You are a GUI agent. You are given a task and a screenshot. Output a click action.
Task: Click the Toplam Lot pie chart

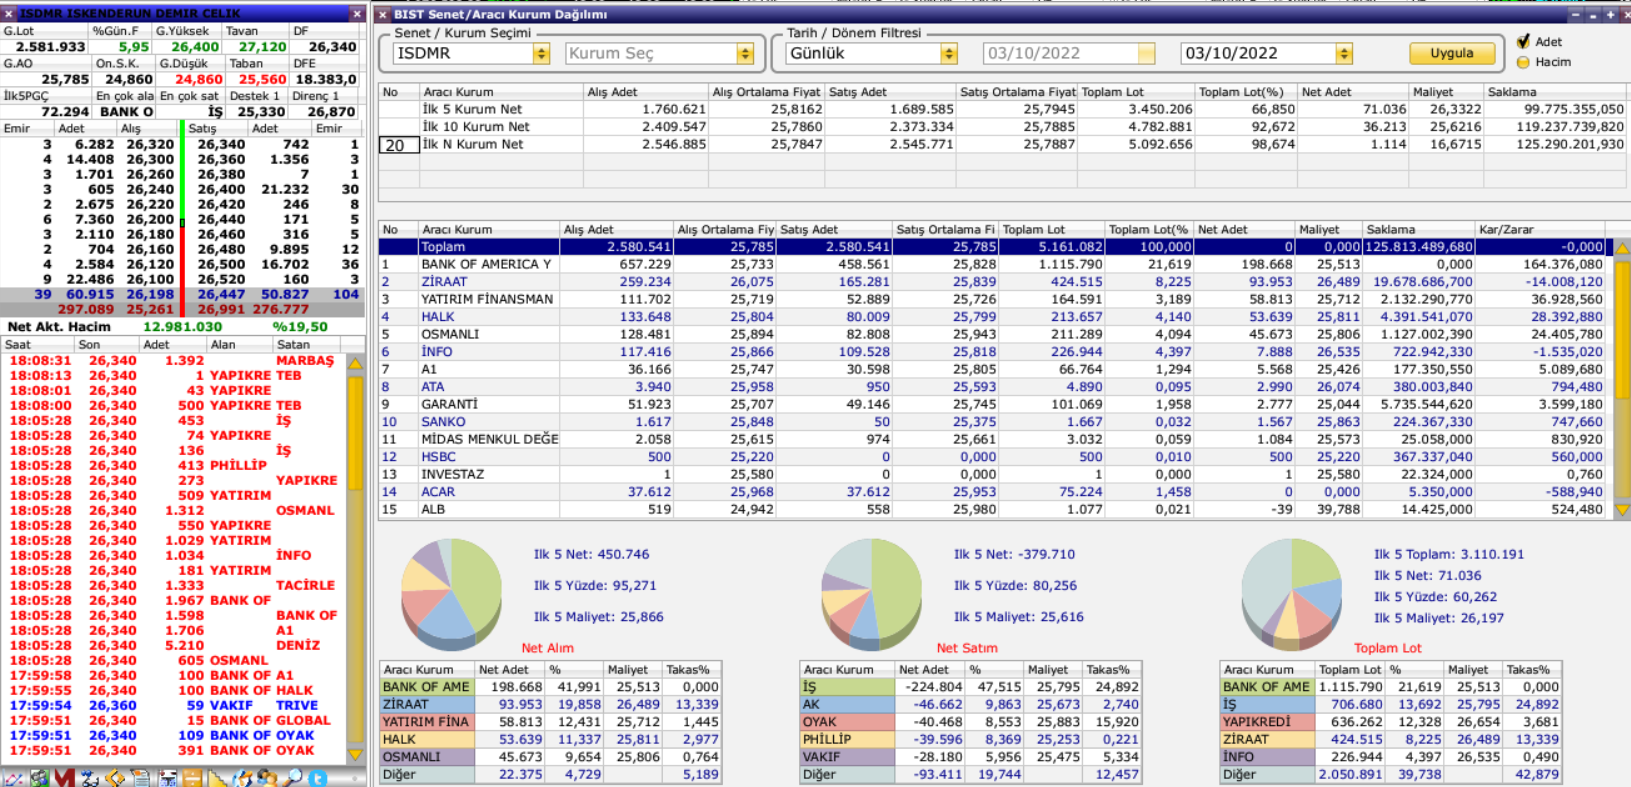click(1291, 594)
